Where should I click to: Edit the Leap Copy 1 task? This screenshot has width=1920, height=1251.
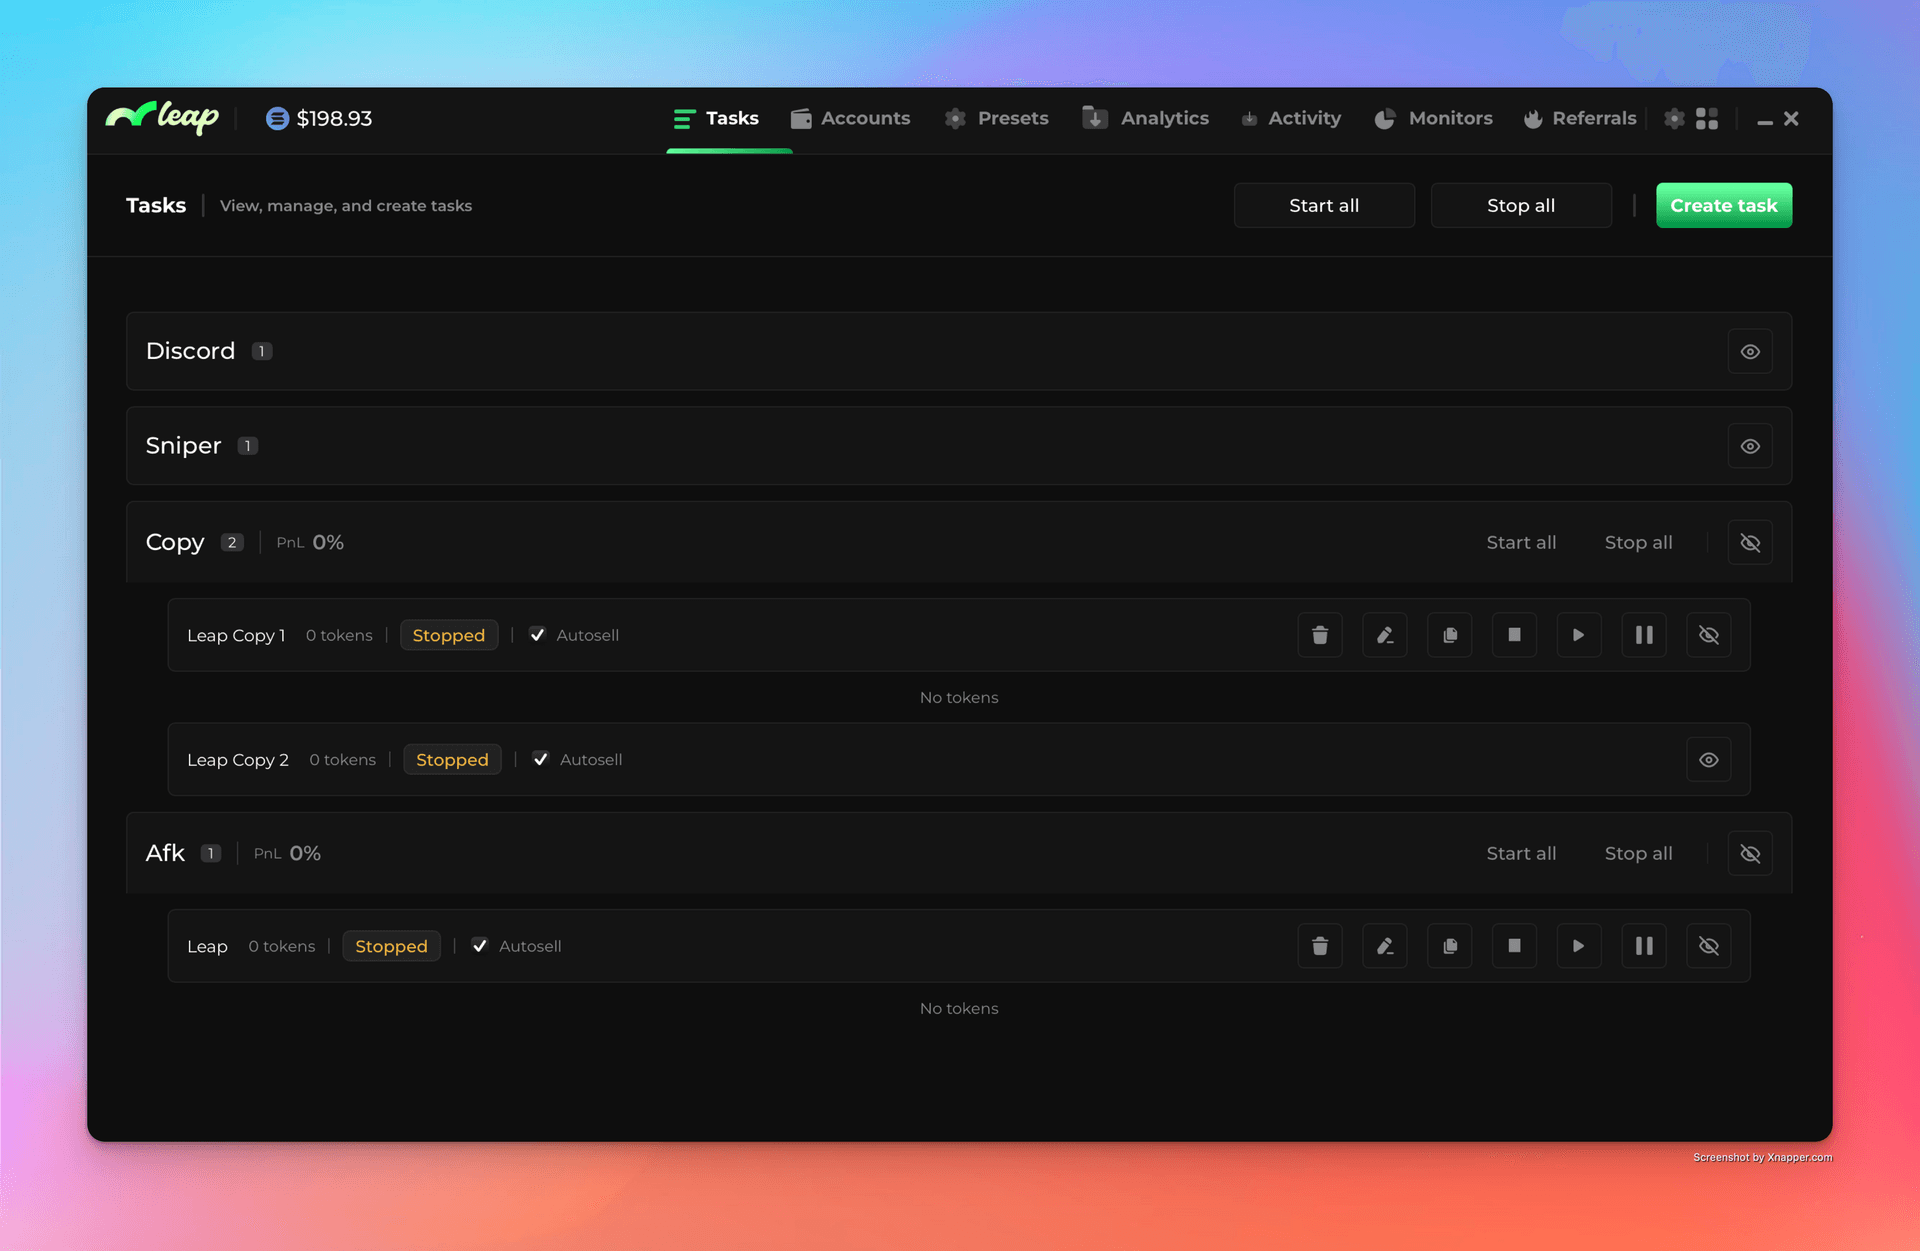[x=1384, y=635]
